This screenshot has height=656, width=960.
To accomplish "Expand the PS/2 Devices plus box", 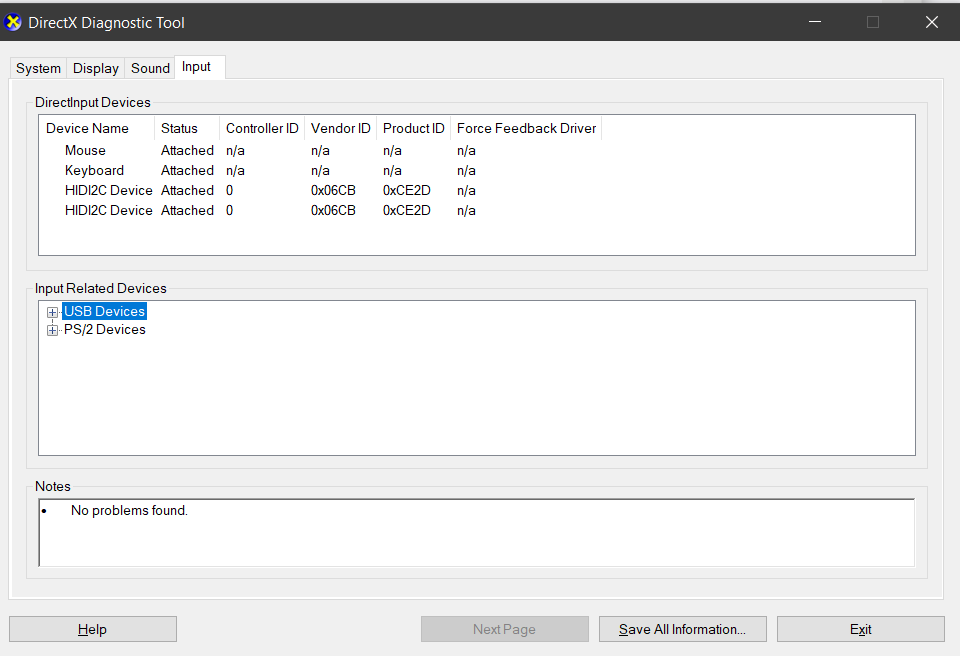I will 53,330.
